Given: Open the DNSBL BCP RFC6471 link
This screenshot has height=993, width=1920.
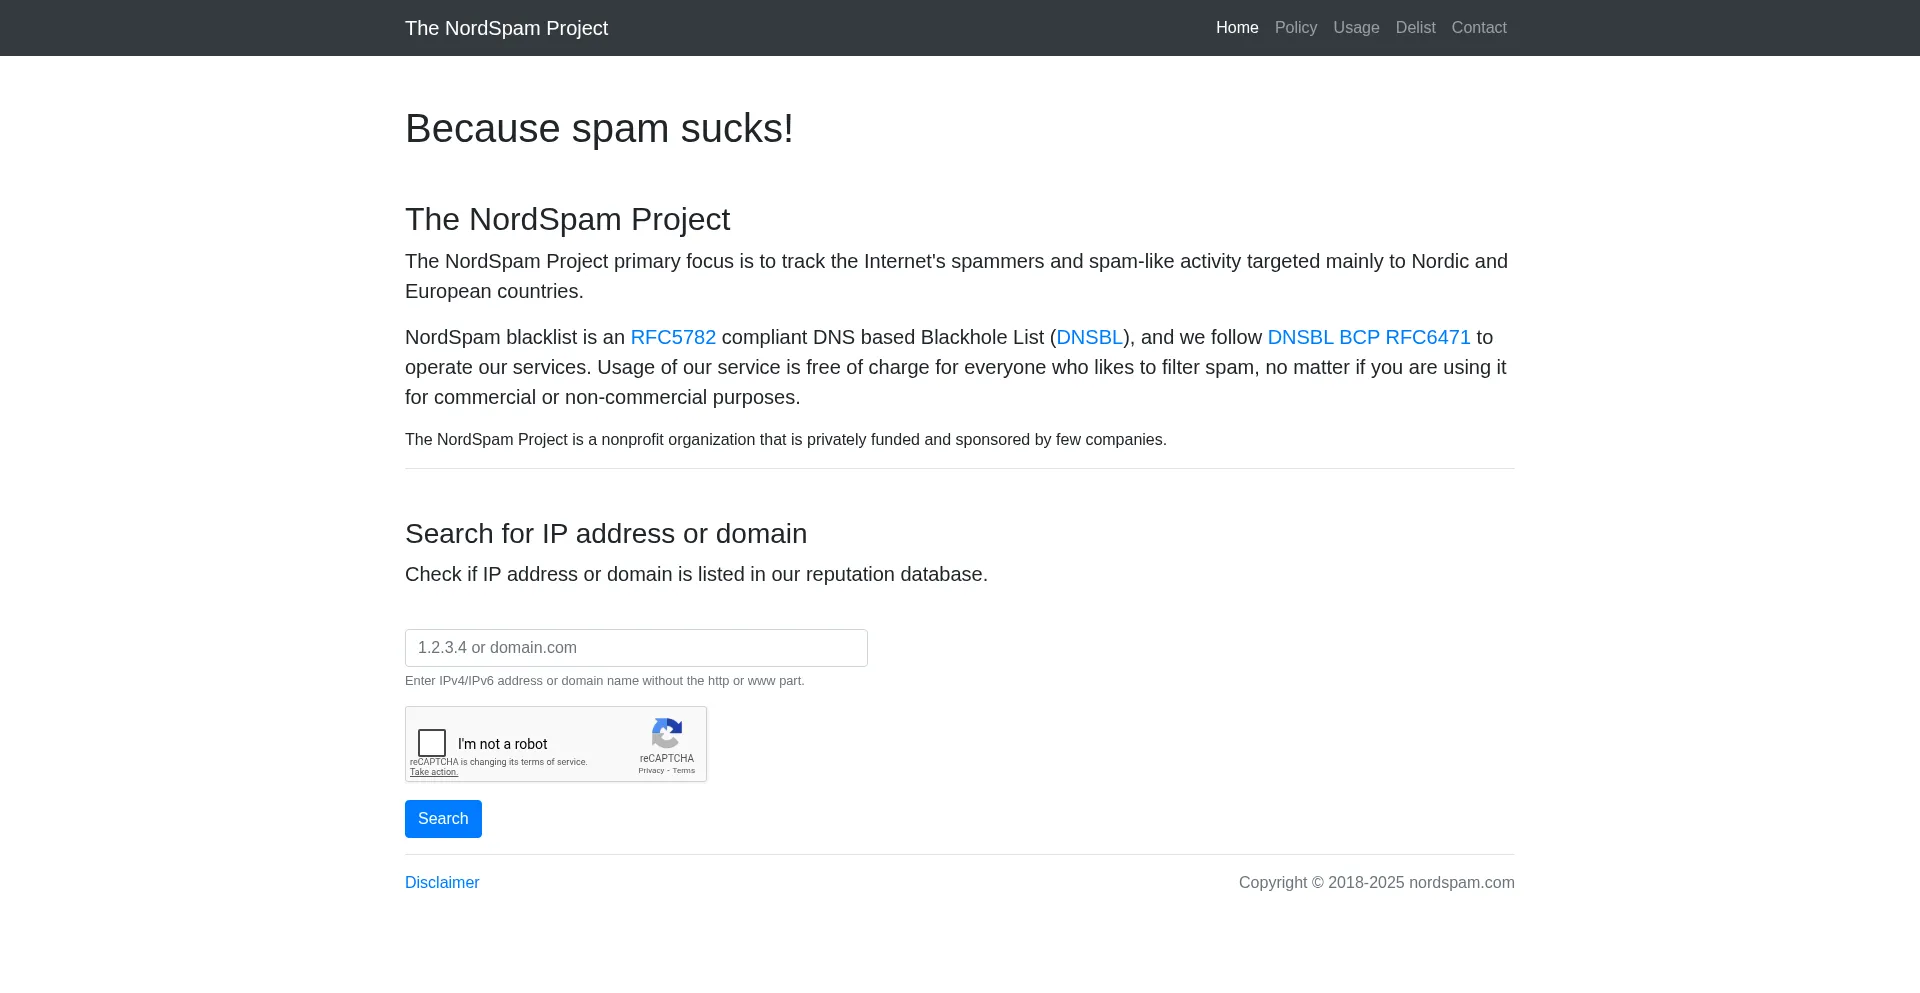Looking at the screenshot, I should tap(1368, 337).
